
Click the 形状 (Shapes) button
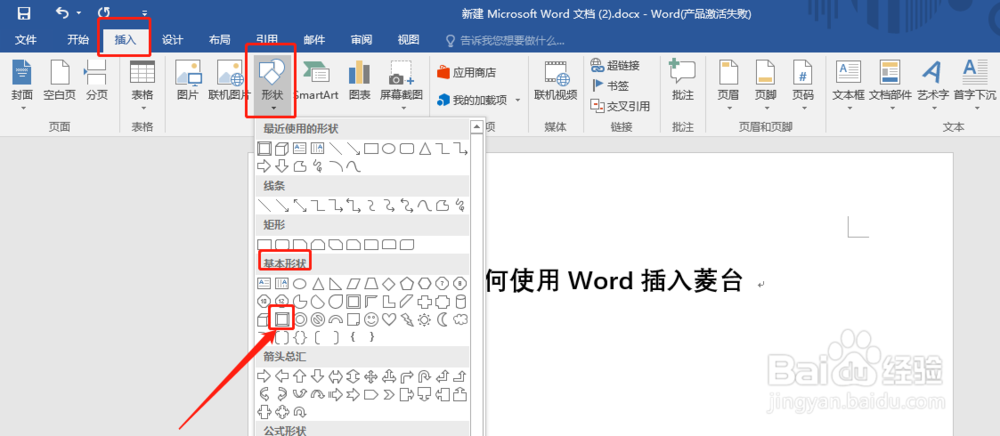271,86
